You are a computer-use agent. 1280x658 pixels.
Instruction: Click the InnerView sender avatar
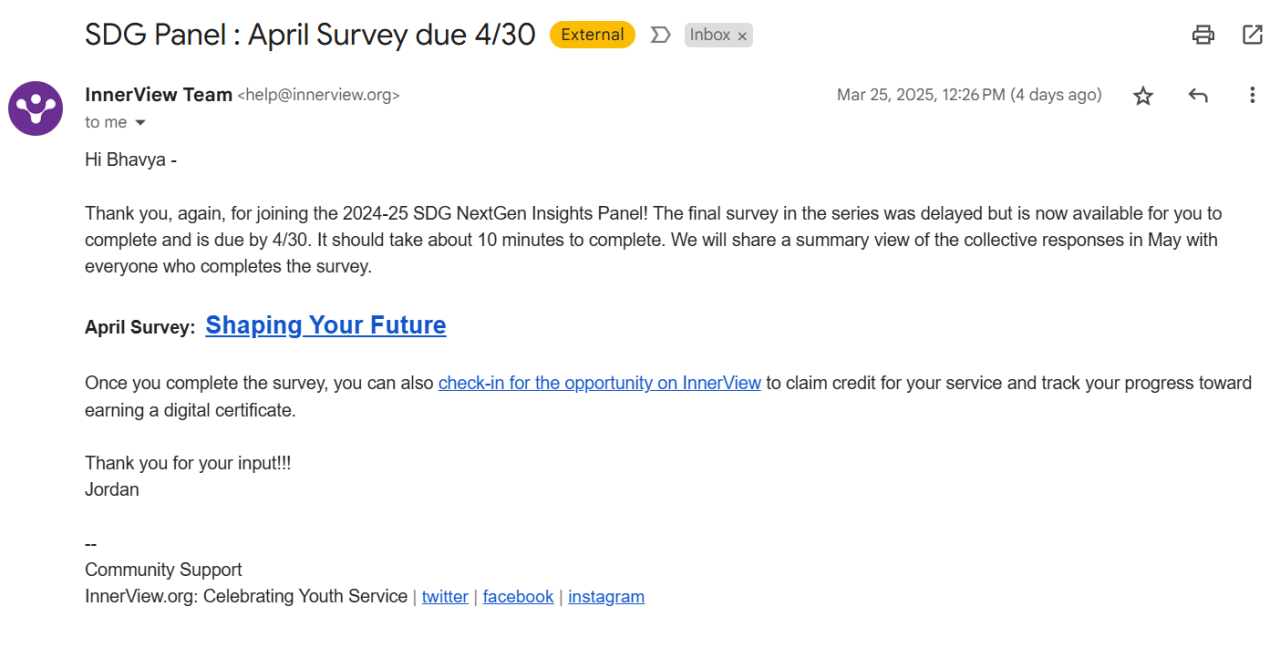36,108
